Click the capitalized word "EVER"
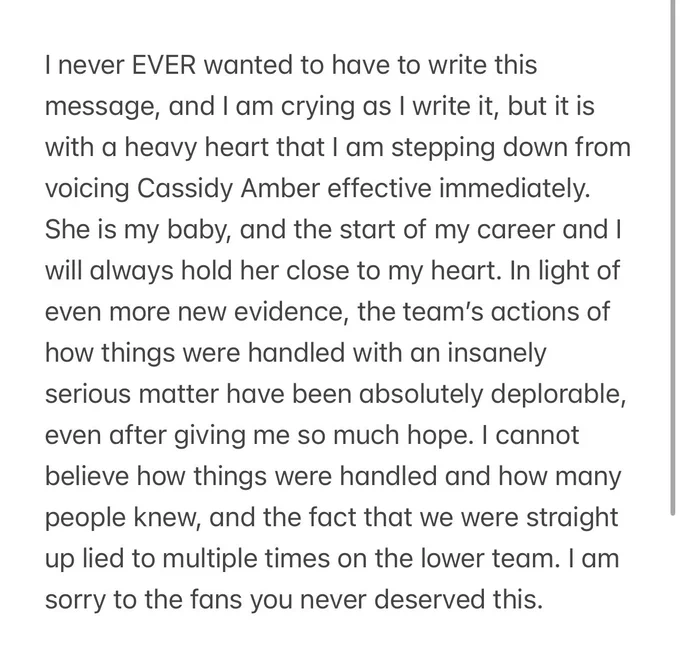Image resolution: width=680 pixels, height=648 pixels. [x=164, y=65]
